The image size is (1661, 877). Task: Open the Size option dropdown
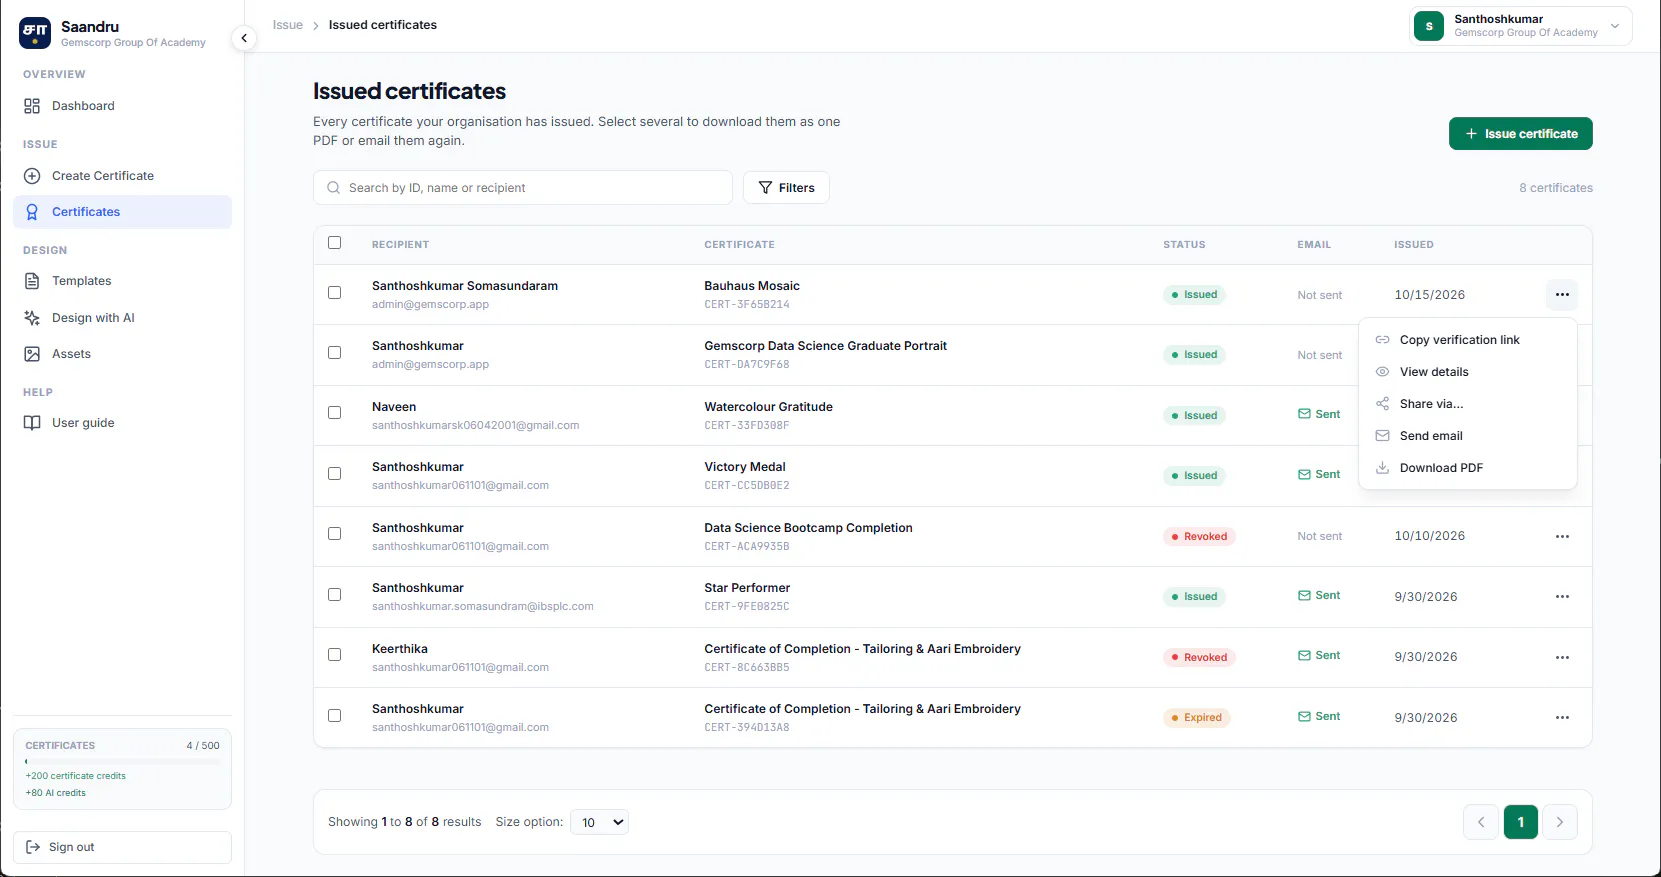(x=599, y=822)
